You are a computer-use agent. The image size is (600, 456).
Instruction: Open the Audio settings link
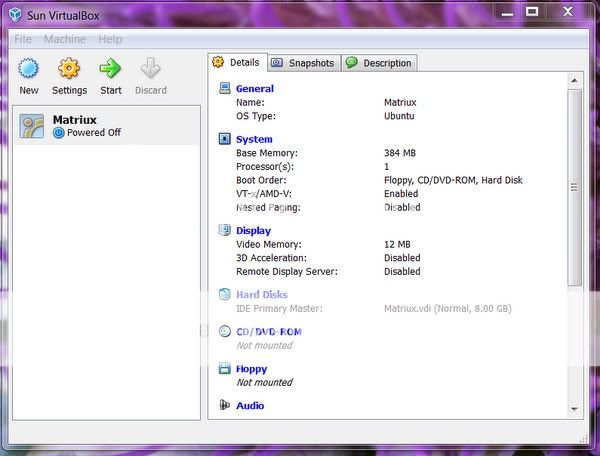click(250, 406)
